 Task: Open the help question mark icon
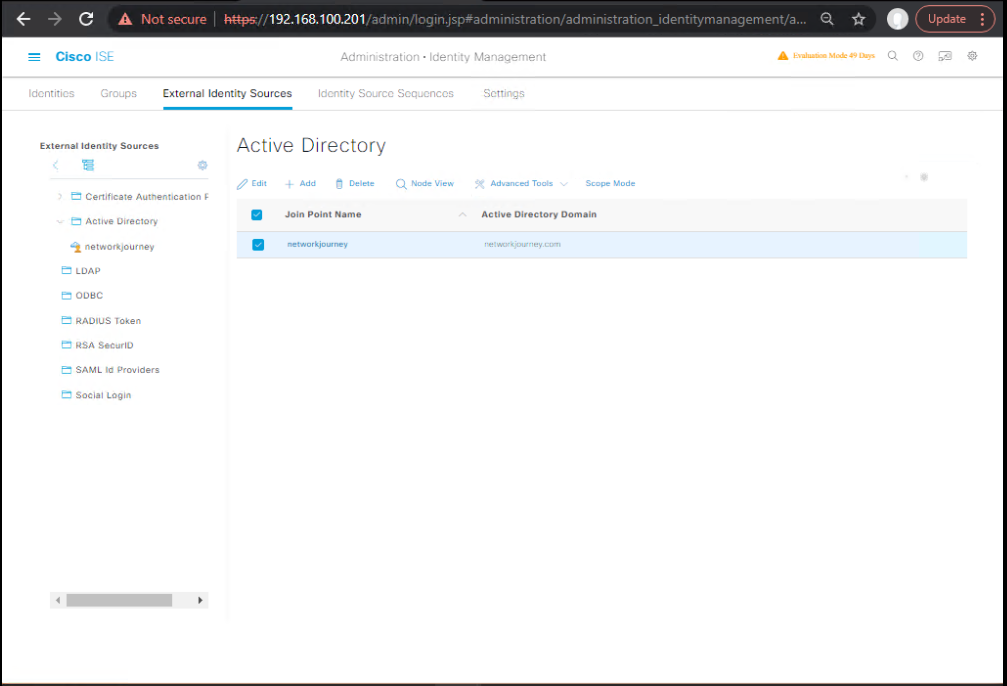918,56
